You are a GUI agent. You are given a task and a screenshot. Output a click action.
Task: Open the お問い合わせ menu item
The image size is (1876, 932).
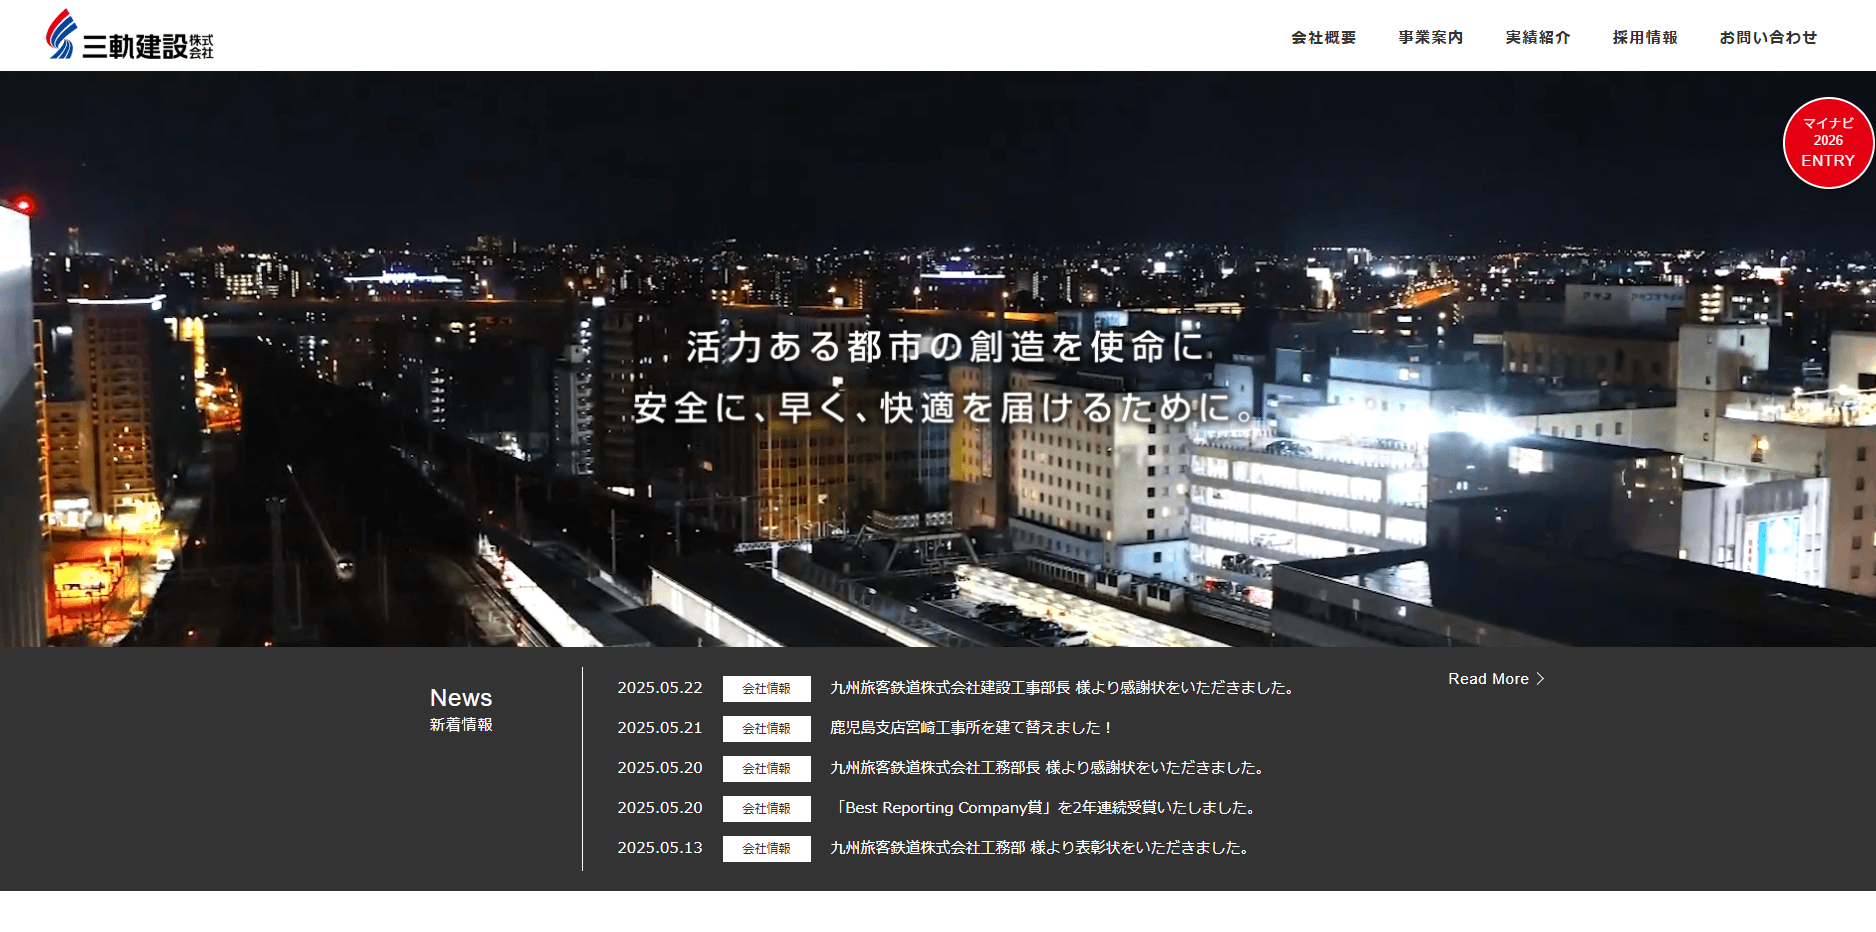tap(1768, 37)
